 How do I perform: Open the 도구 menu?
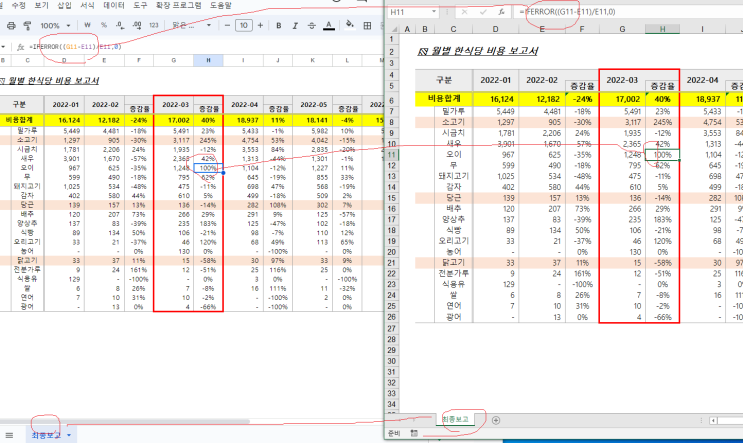click(x=140, y=5)
